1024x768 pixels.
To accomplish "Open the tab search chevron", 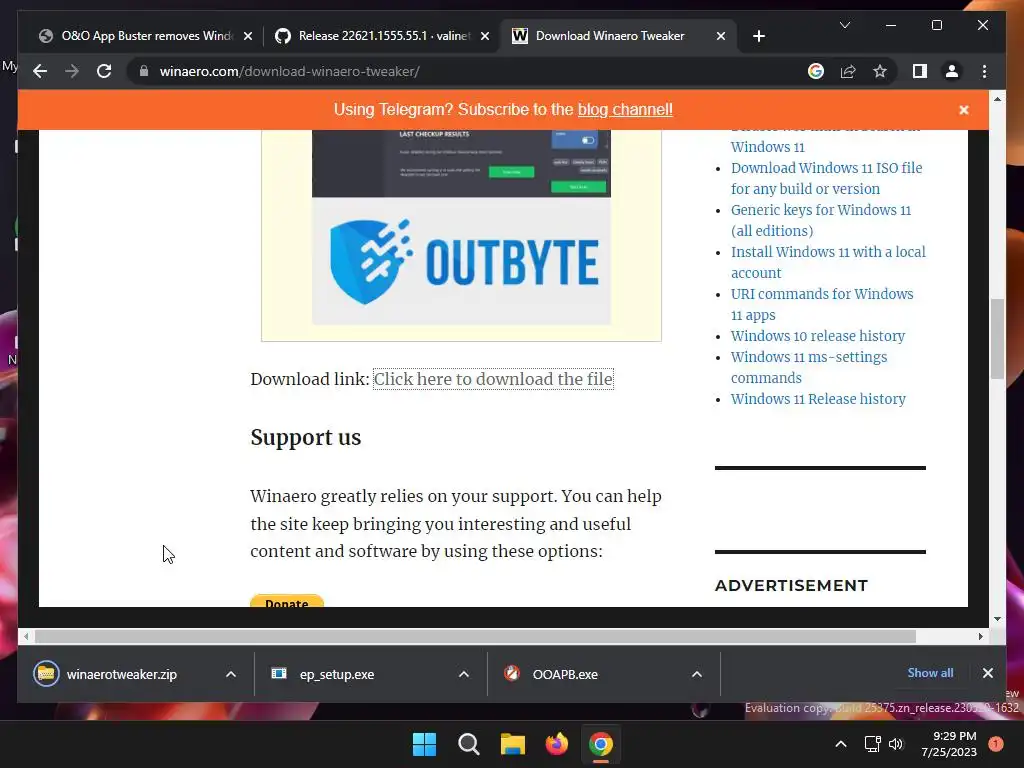I will 844,25.
